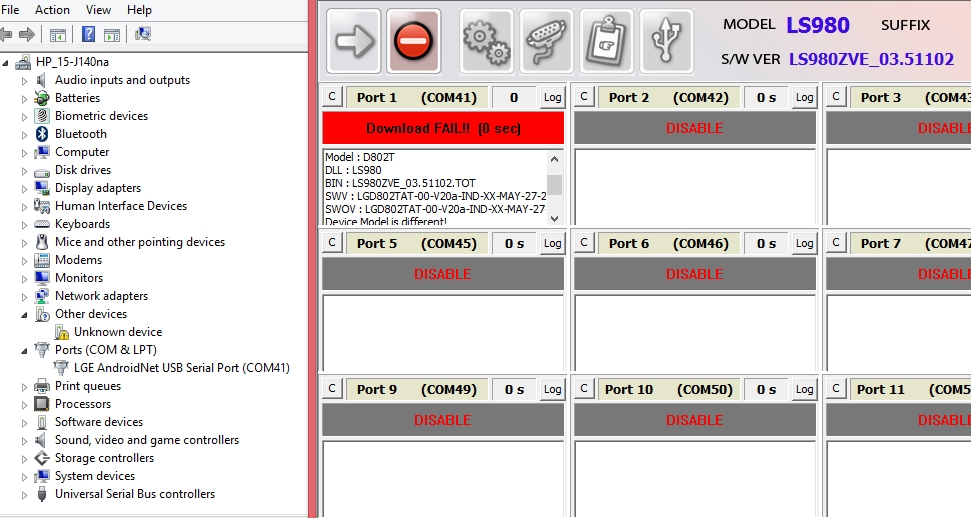Click the Log button for Port 1
This screenshot has height=518, width=971.
pos(552,97)
